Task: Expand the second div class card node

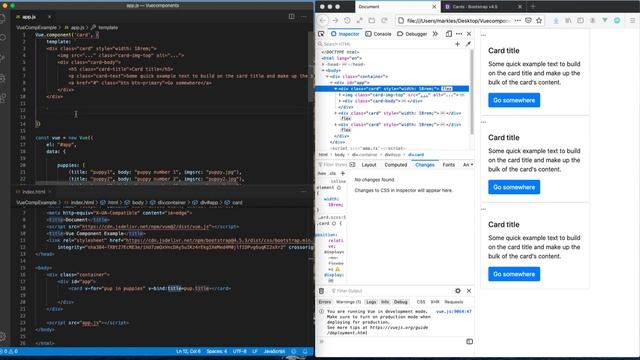Action: [x=336, y=113]
